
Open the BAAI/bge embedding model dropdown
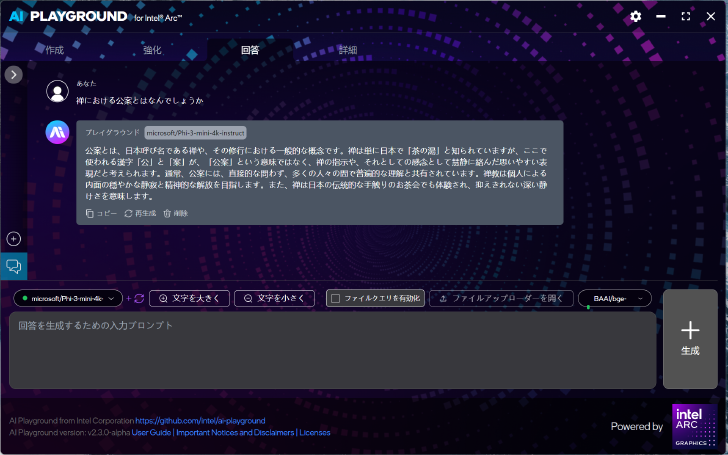(615, 299)
